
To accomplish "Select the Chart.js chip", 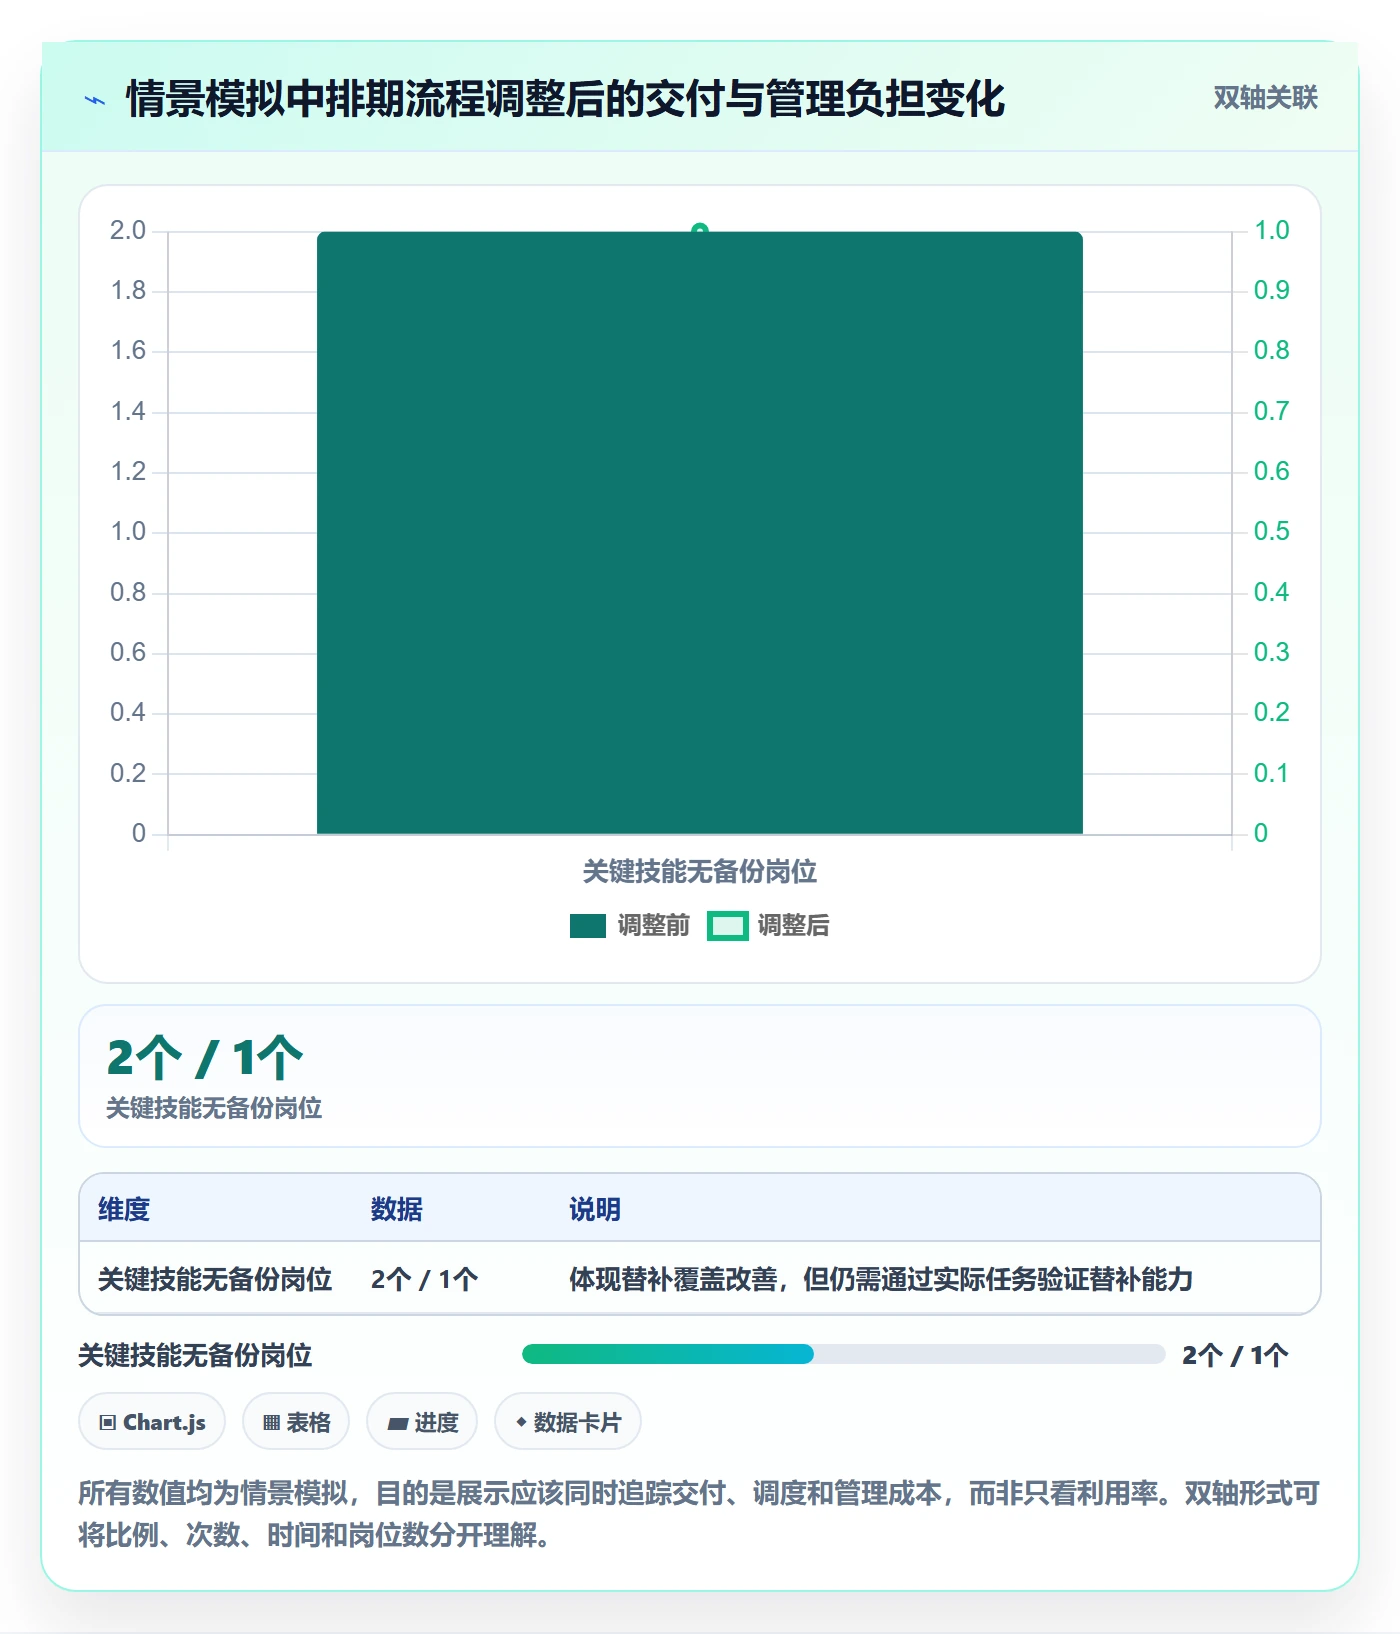I will (x=152, y=1421).
